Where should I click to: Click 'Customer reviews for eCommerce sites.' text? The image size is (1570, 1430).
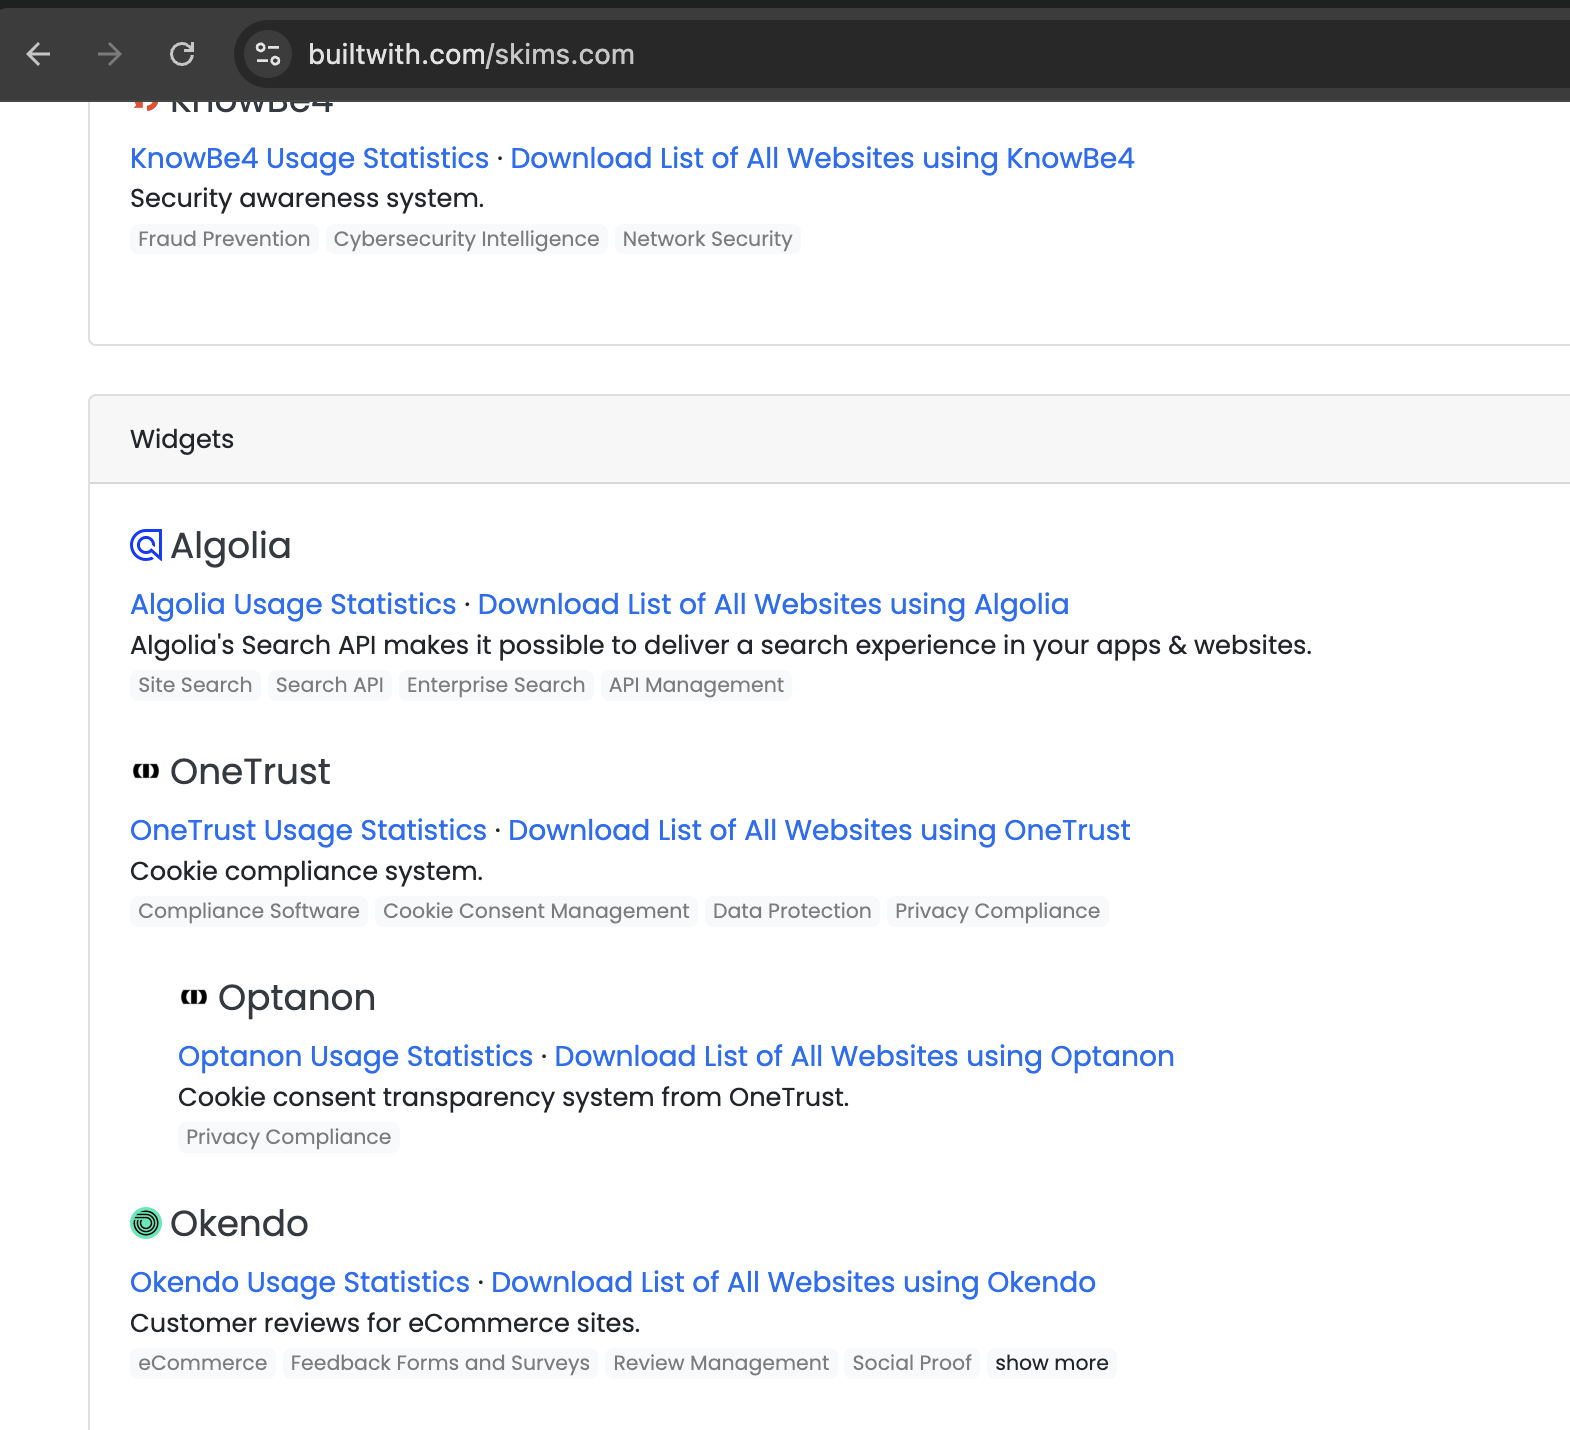(385, 1323)
